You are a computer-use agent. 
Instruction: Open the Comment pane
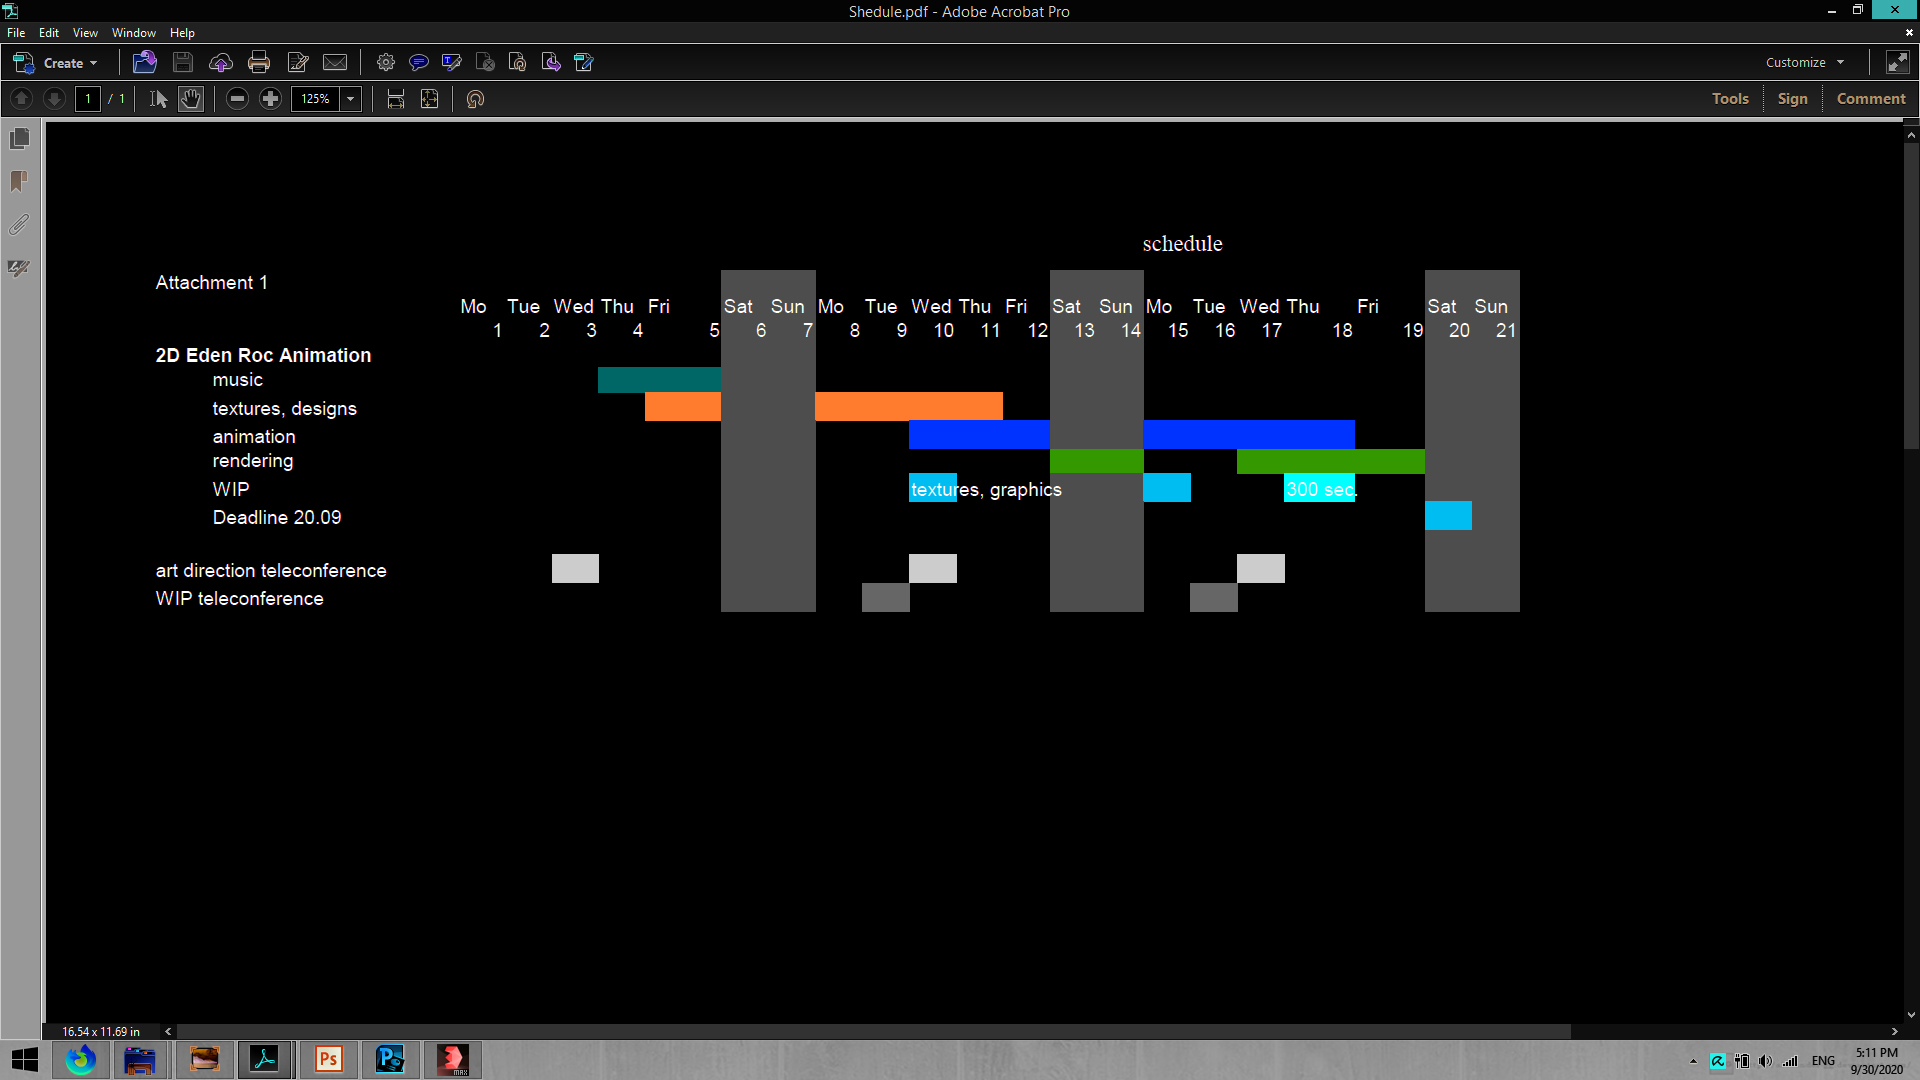1871,99
